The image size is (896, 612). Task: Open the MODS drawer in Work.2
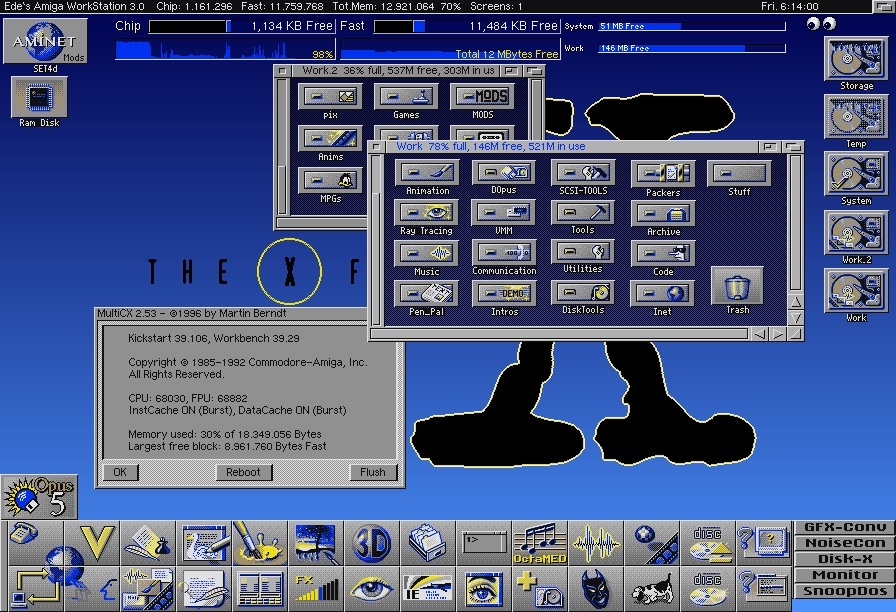[x=482, y=97]
